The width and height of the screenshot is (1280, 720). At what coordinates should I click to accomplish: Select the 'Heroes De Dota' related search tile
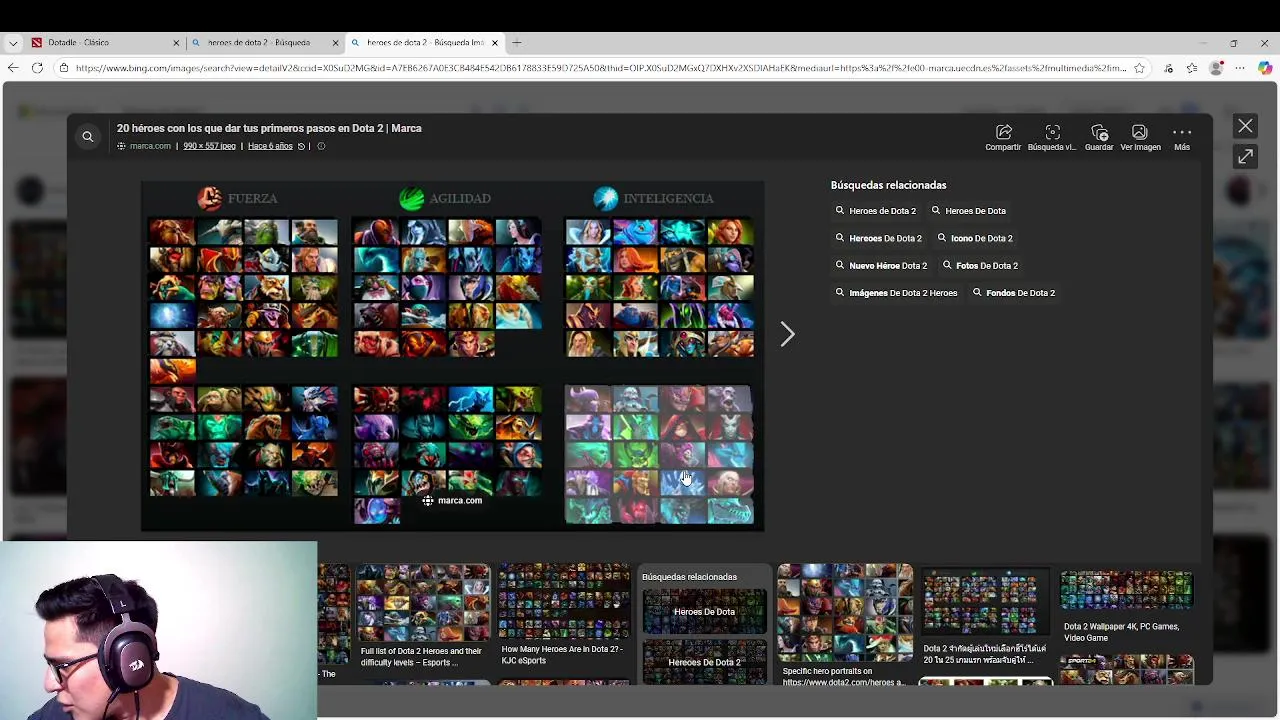click(704, 612)
